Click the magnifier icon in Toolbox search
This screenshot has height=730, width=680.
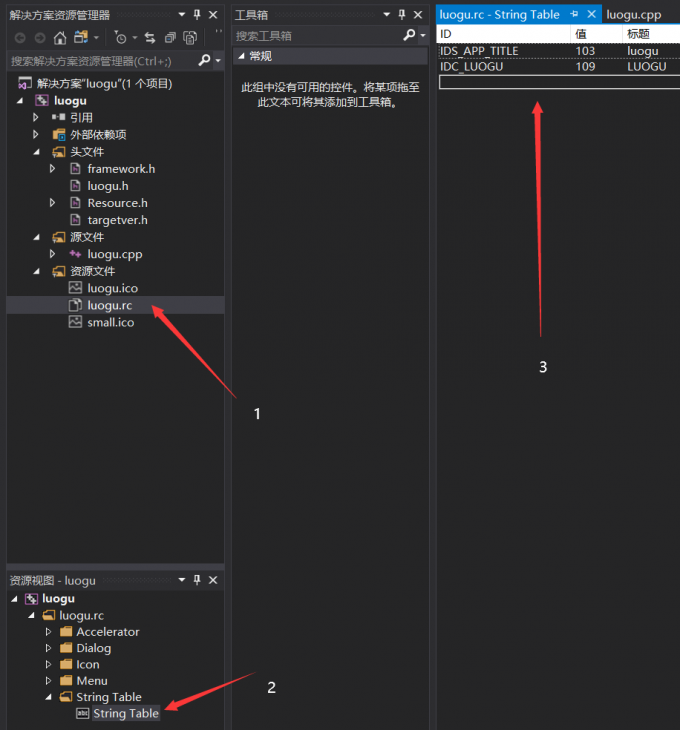(x=409, y=34)
